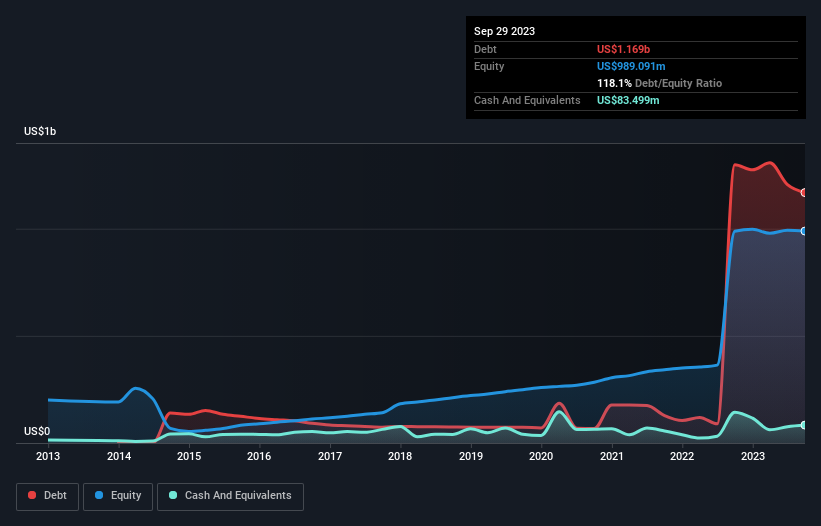Select the 2014 x-axis label

click(119, 456)
